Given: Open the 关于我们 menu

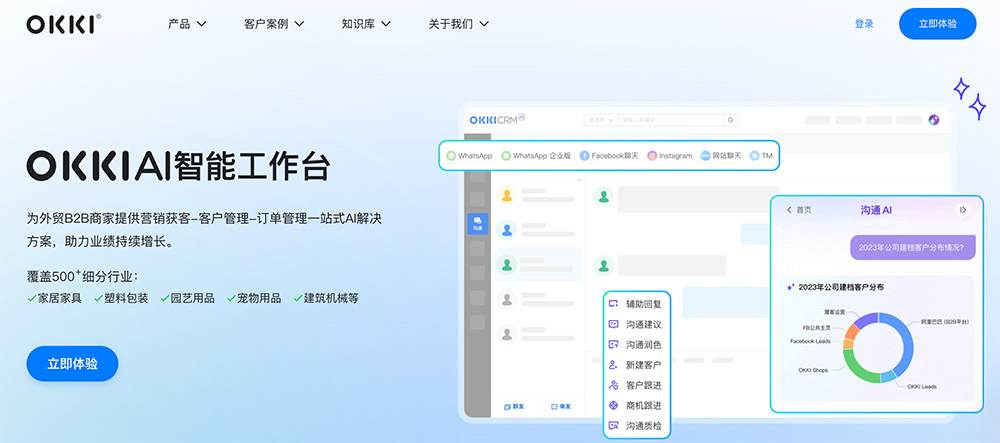Looking at the screenshot, I should (x=458, y=24).
